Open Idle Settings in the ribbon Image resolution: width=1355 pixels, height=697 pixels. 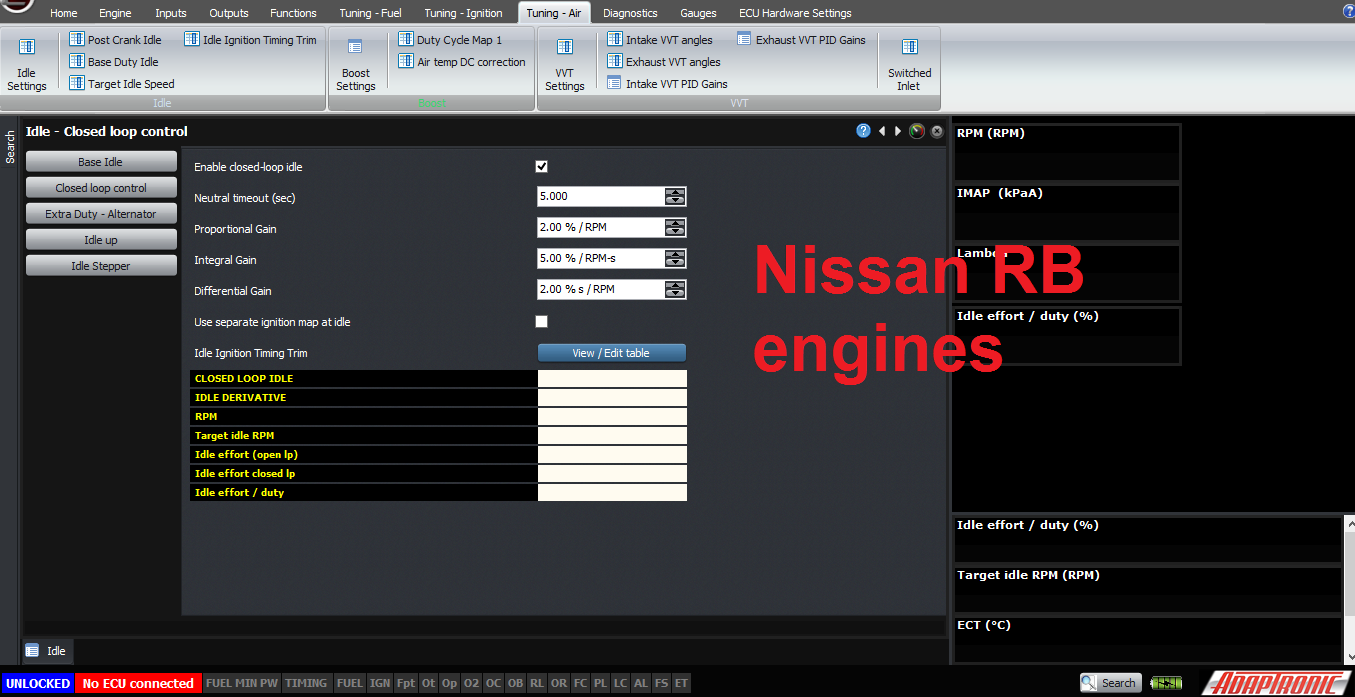(27, 64)
